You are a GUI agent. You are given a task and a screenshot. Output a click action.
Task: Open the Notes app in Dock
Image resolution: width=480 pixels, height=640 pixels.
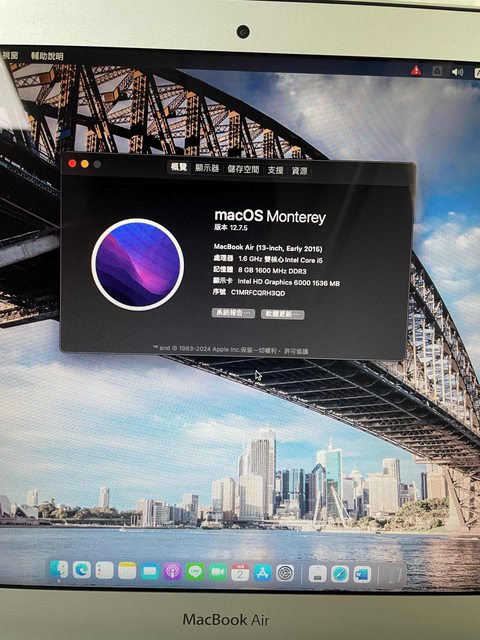tap(127, 571)
